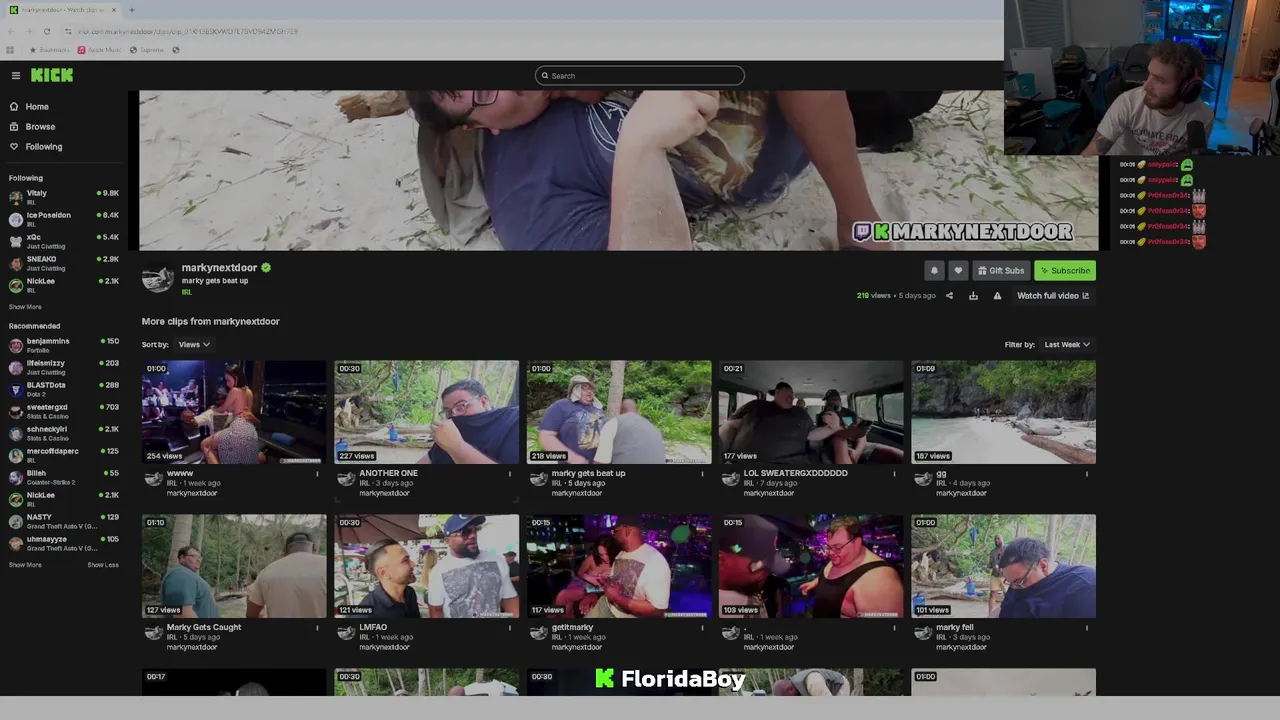Open a new browser tab
This screenshot has width=1280, height=720.
[x=132, y=10]
